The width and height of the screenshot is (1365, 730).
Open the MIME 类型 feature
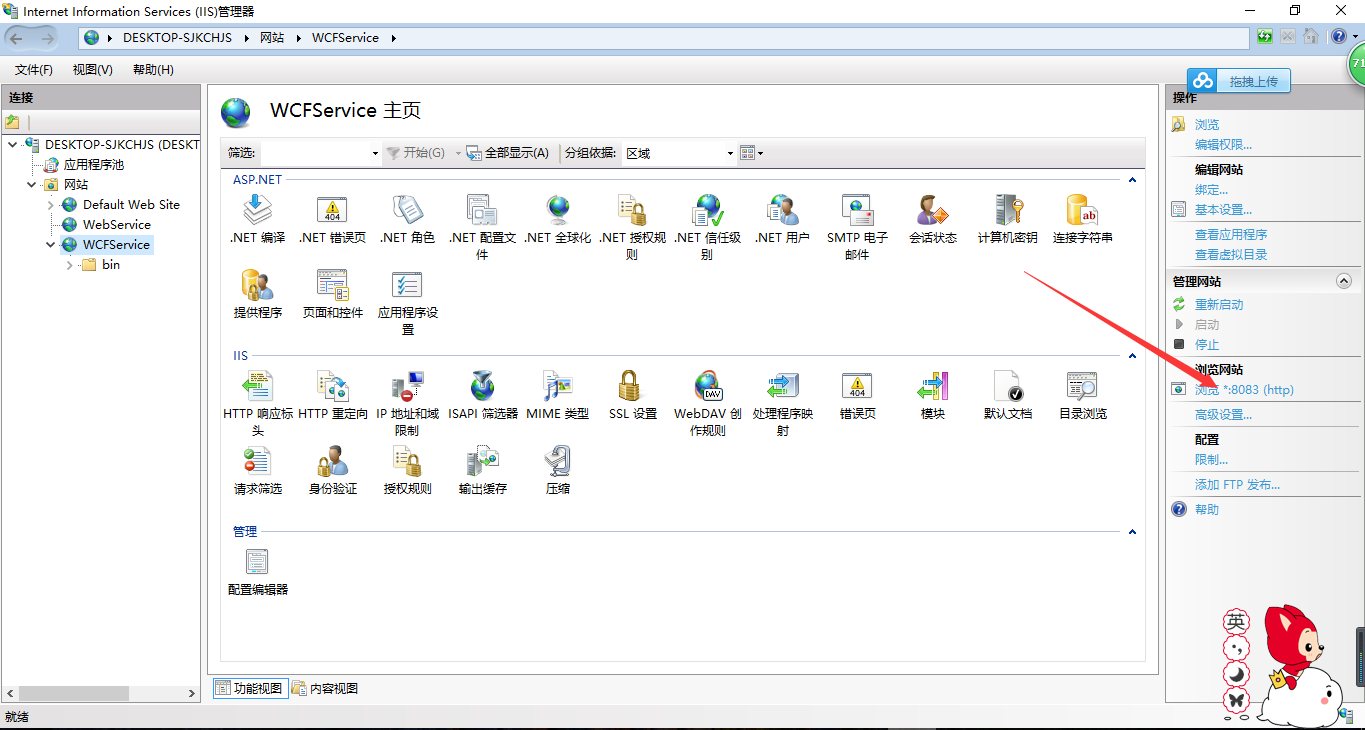(557, 395)
